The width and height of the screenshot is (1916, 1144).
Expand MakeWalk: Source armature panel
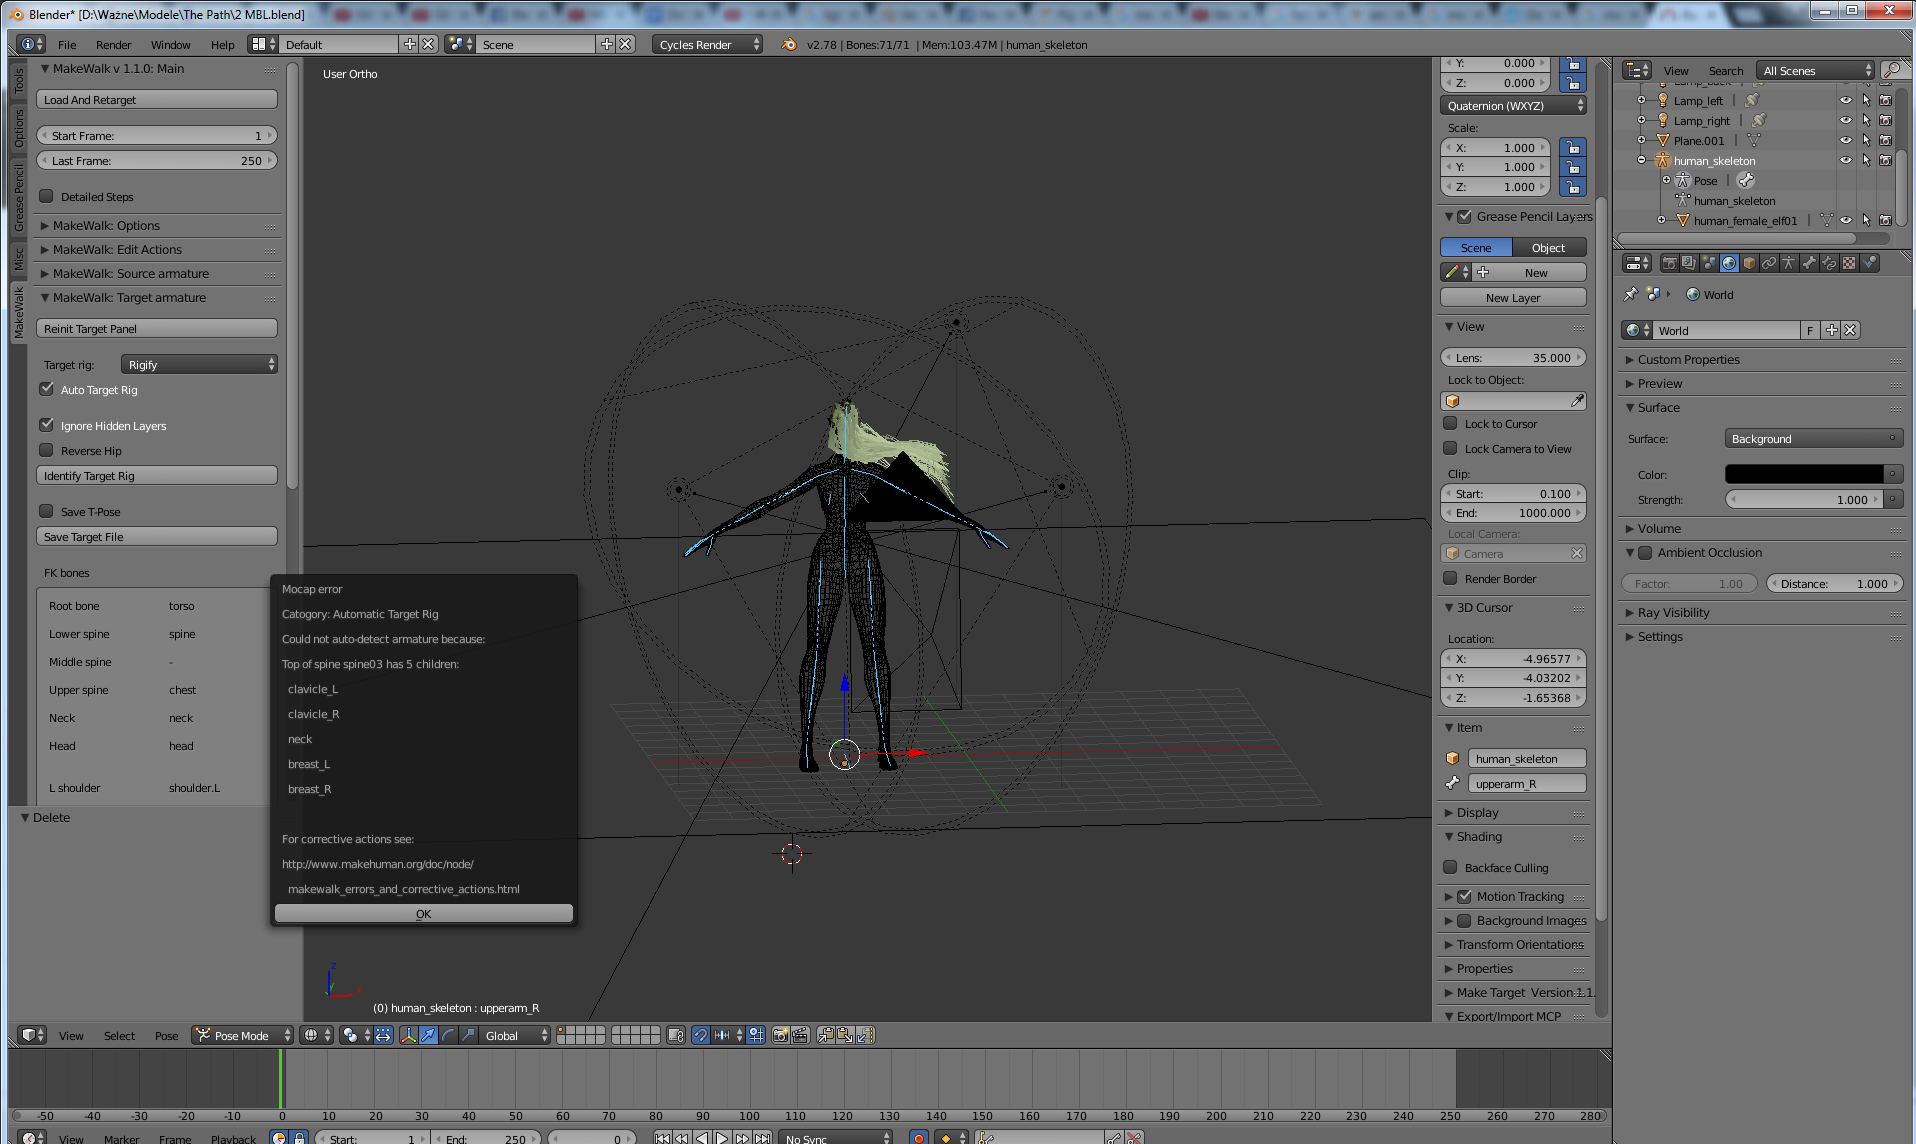pyautogui.click(x=130, y=273)
